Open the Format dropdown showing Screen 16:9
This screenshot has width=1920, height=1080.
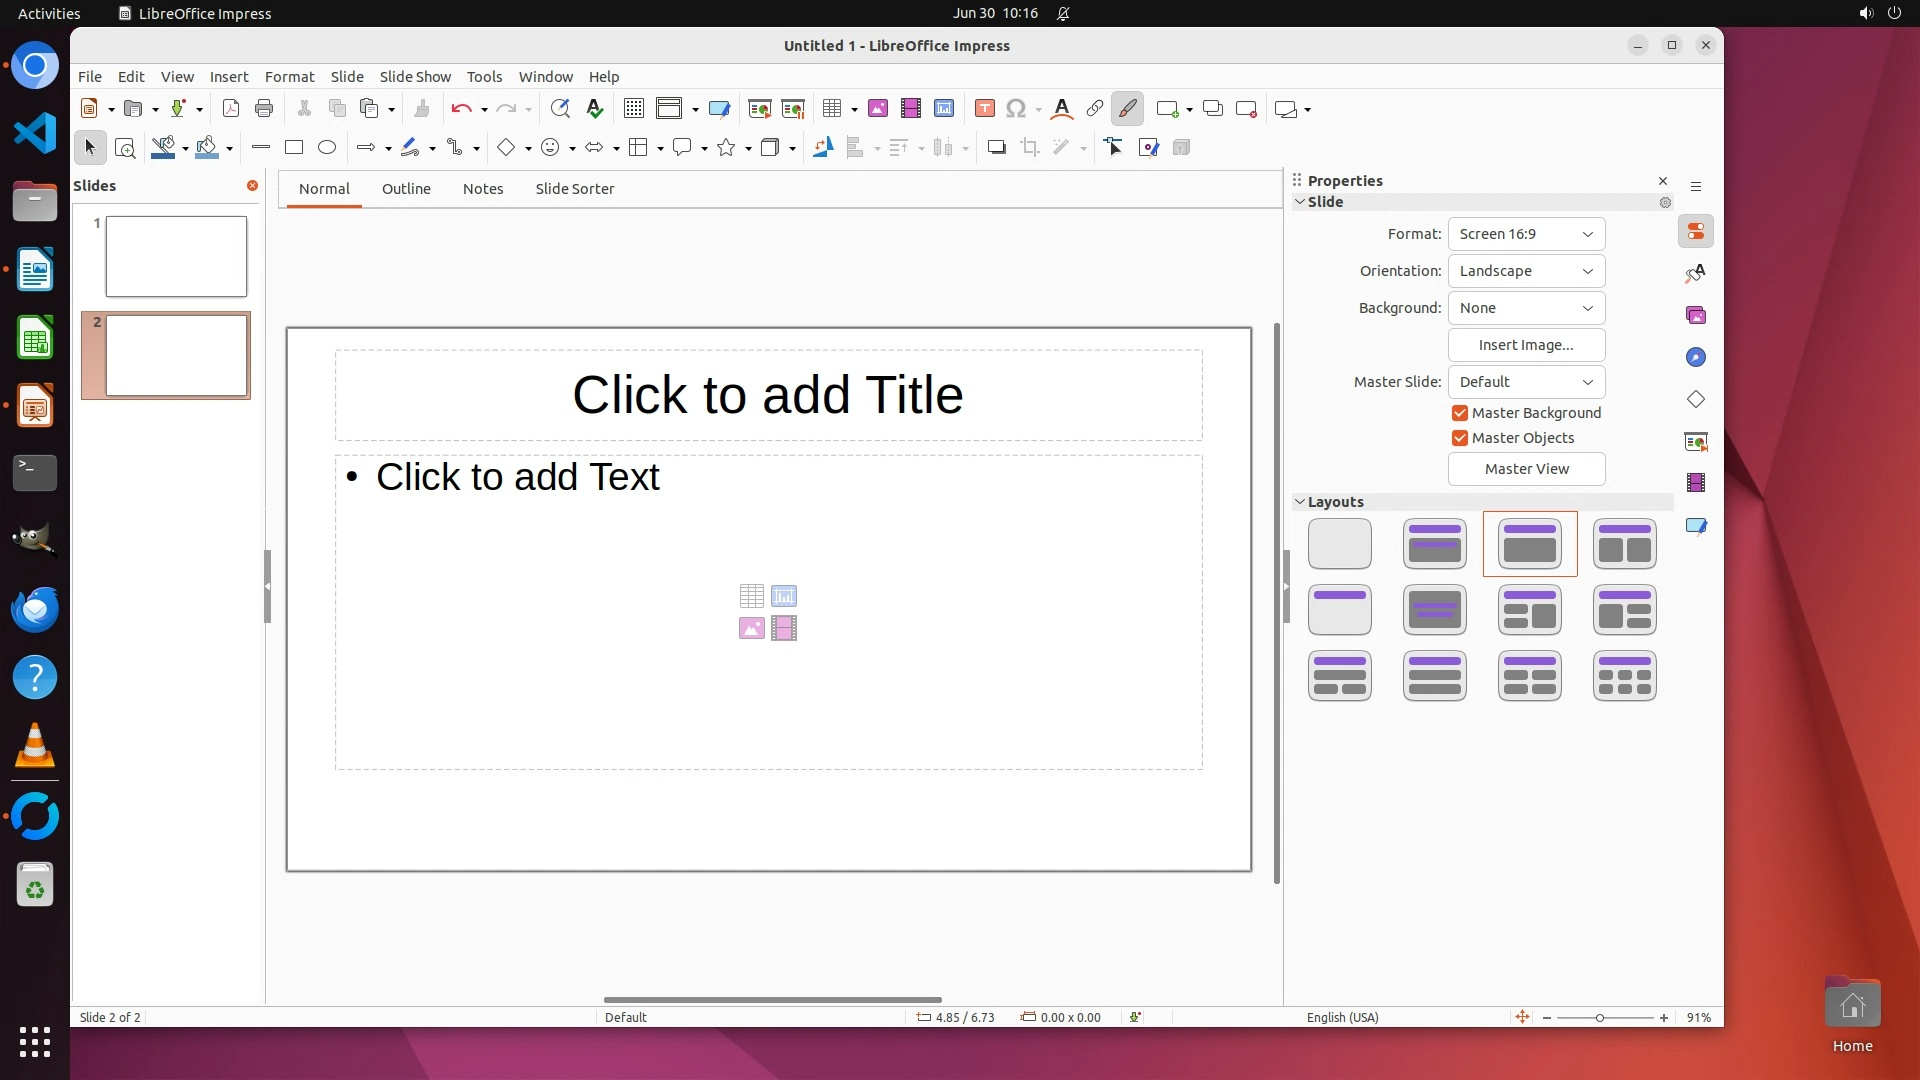[1526, 234]
